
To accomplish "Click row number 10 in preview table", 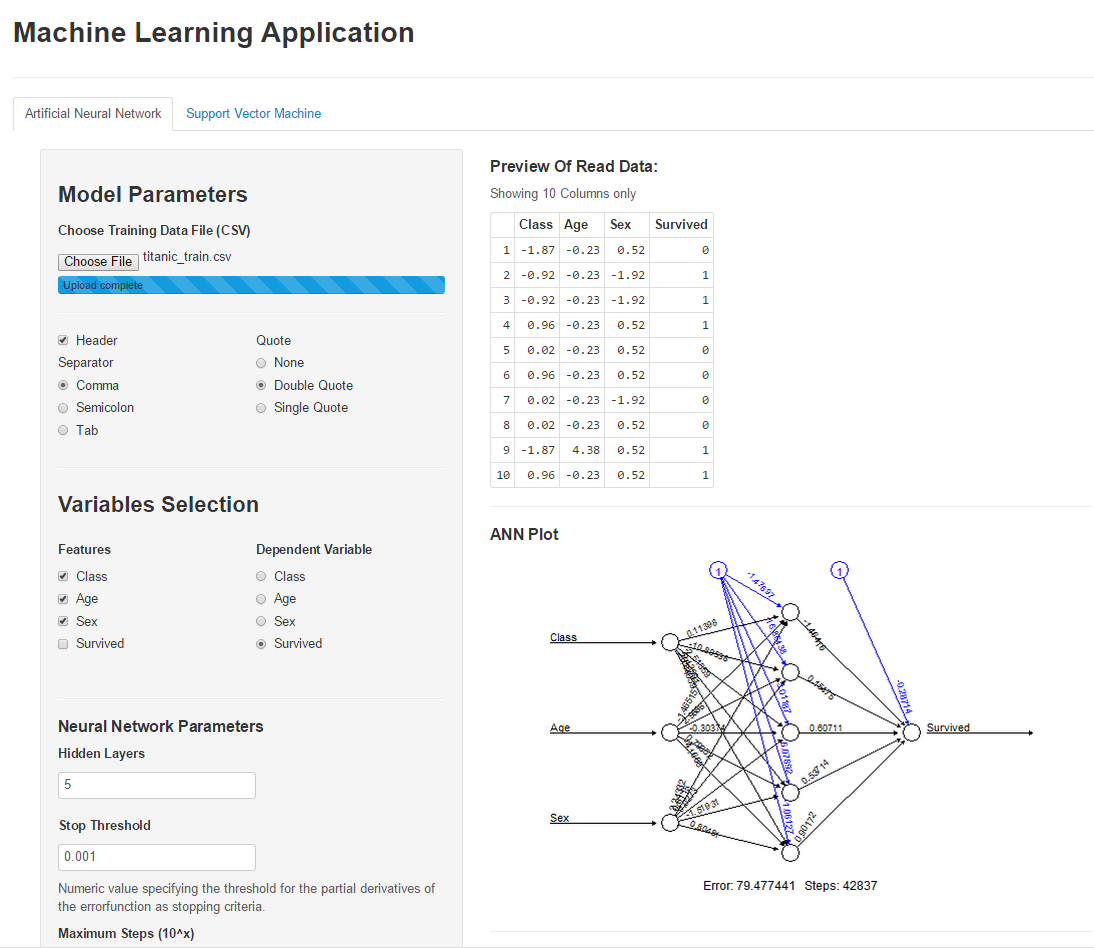I will [503, 475].
